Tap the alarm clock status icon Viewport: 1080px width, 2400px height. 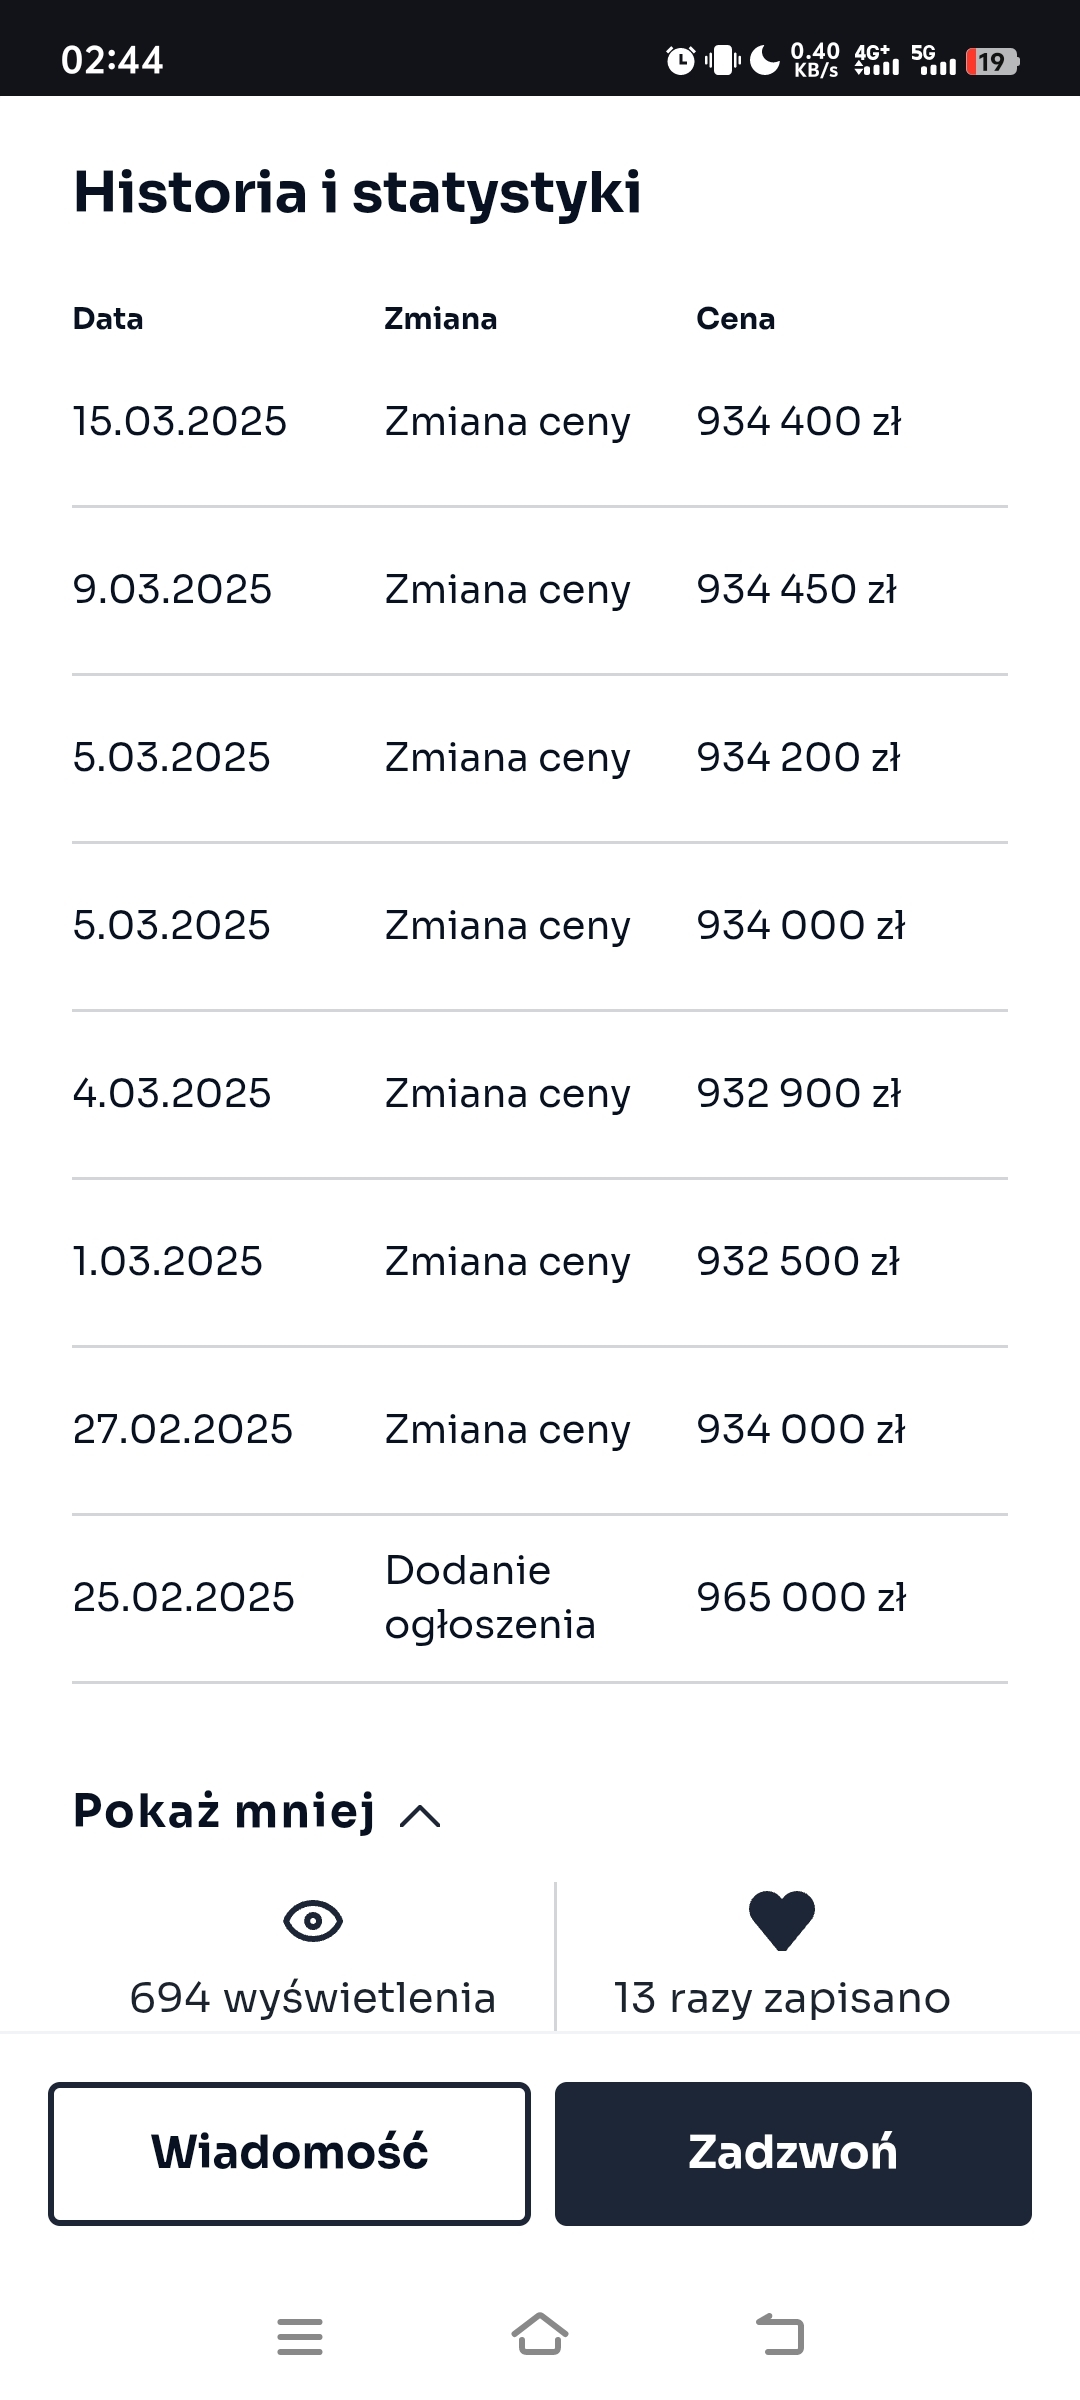[680, 61]
